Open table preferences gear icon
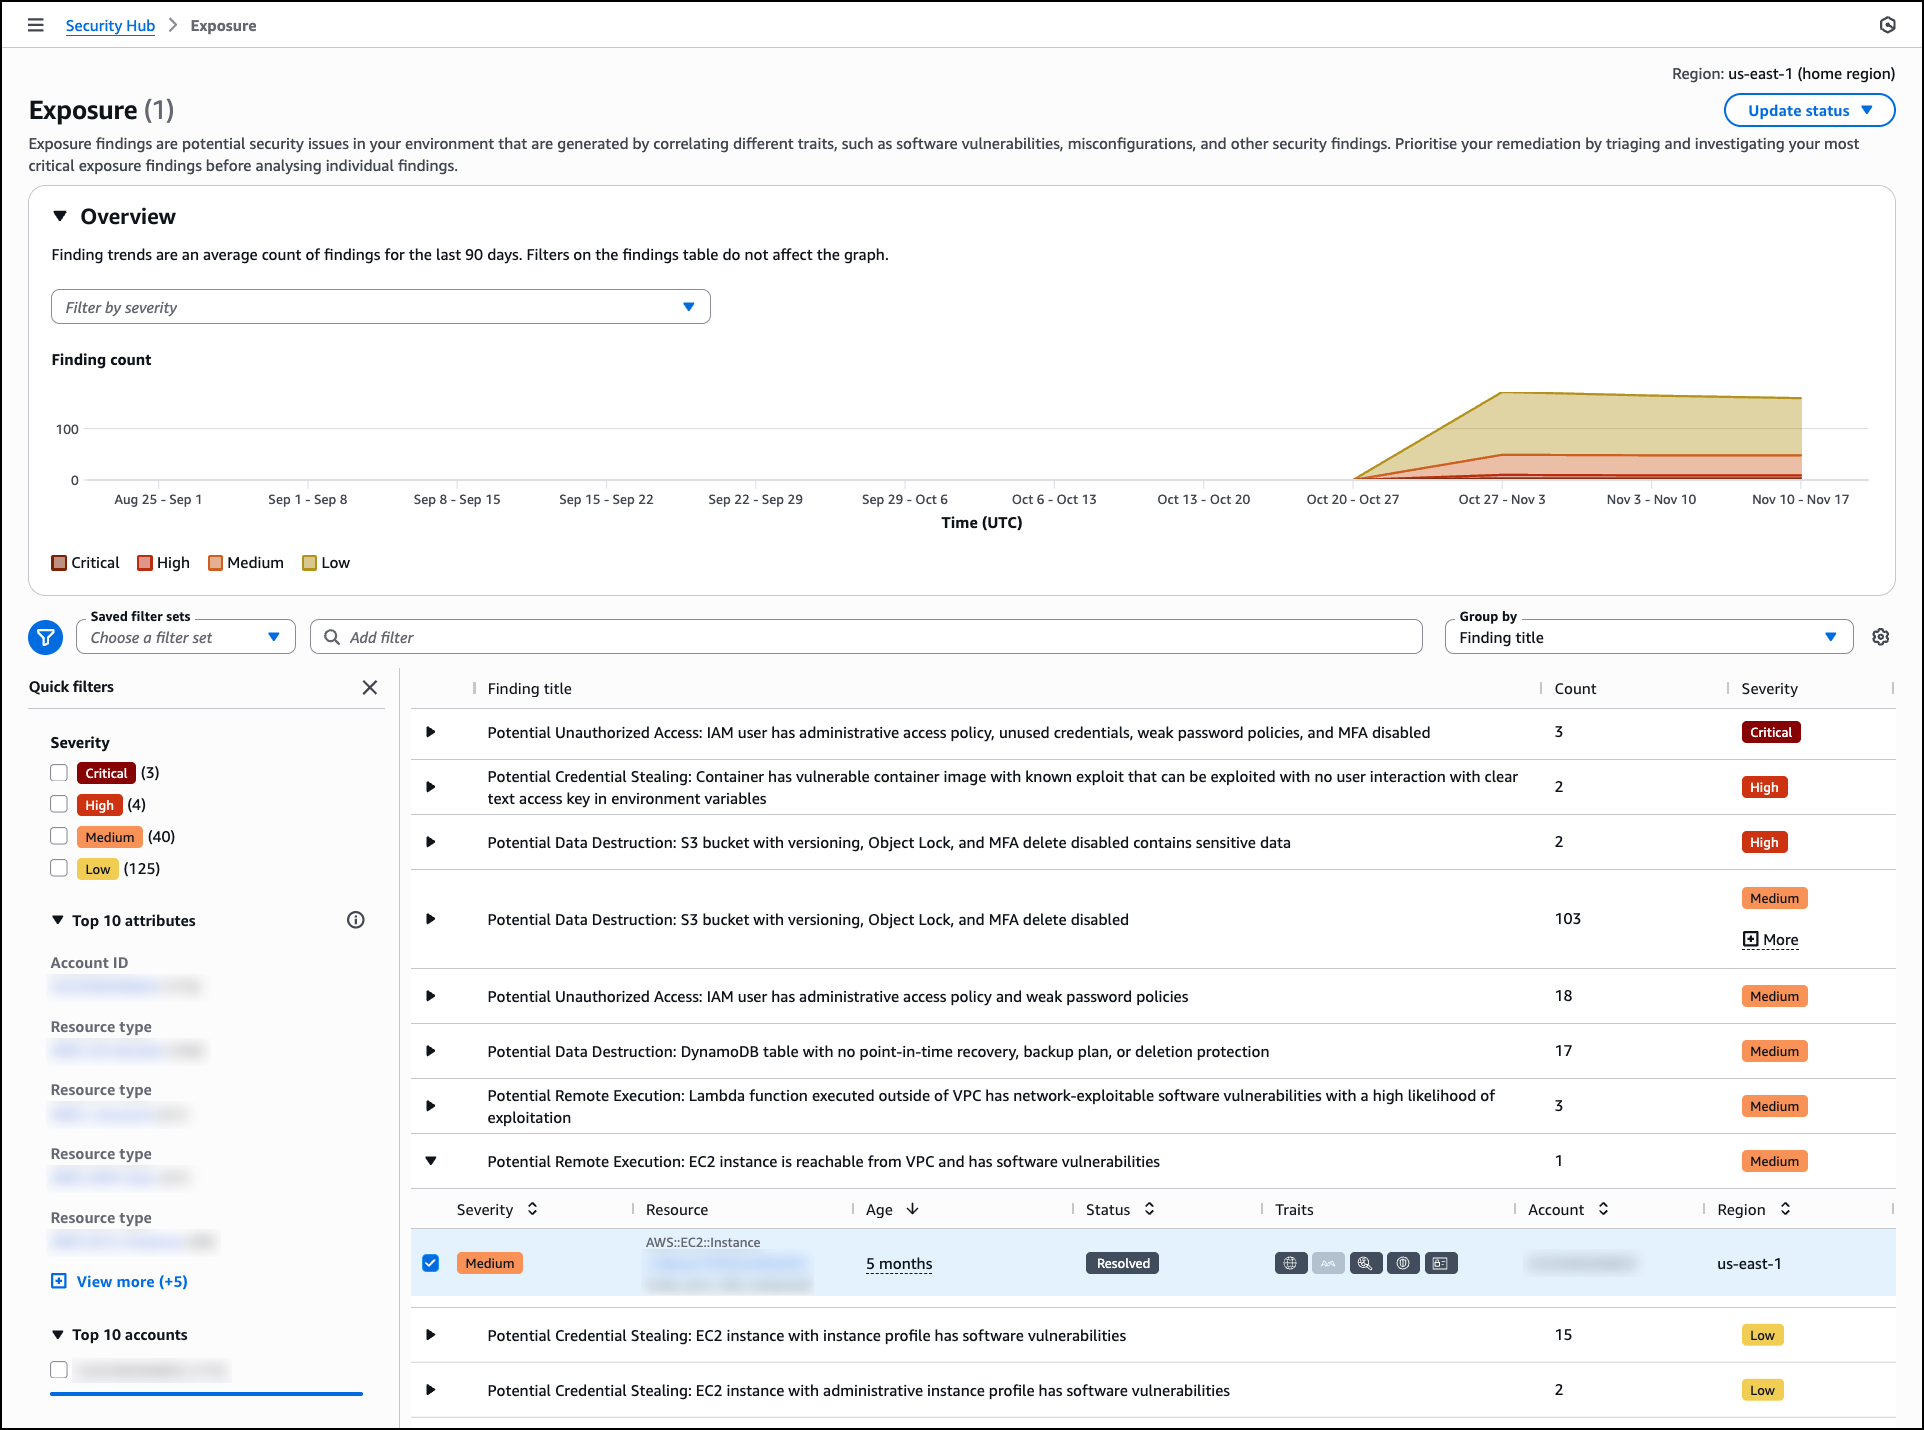Screen dimensions: 1924x1430 [x=1880, y=637]
